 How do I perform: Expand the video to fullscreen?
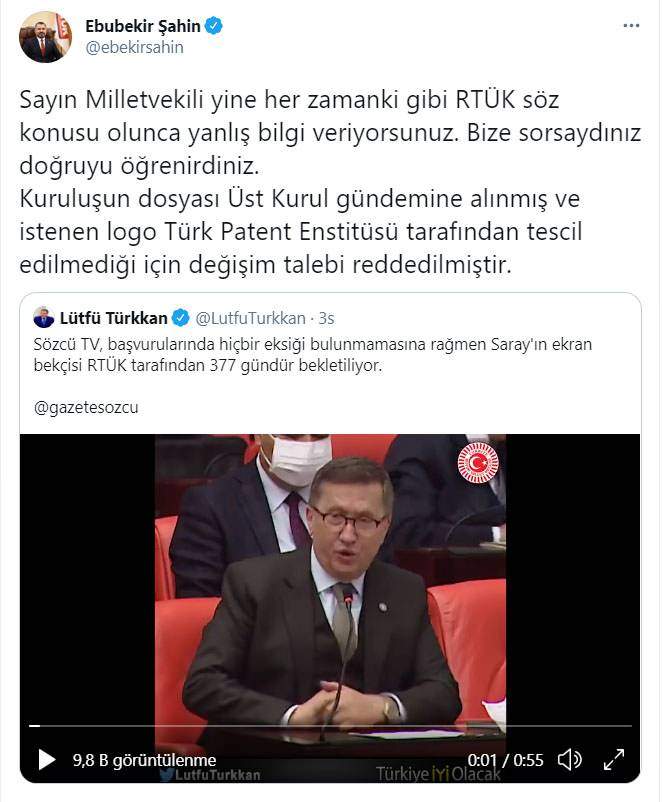click(x=614, y=760)
